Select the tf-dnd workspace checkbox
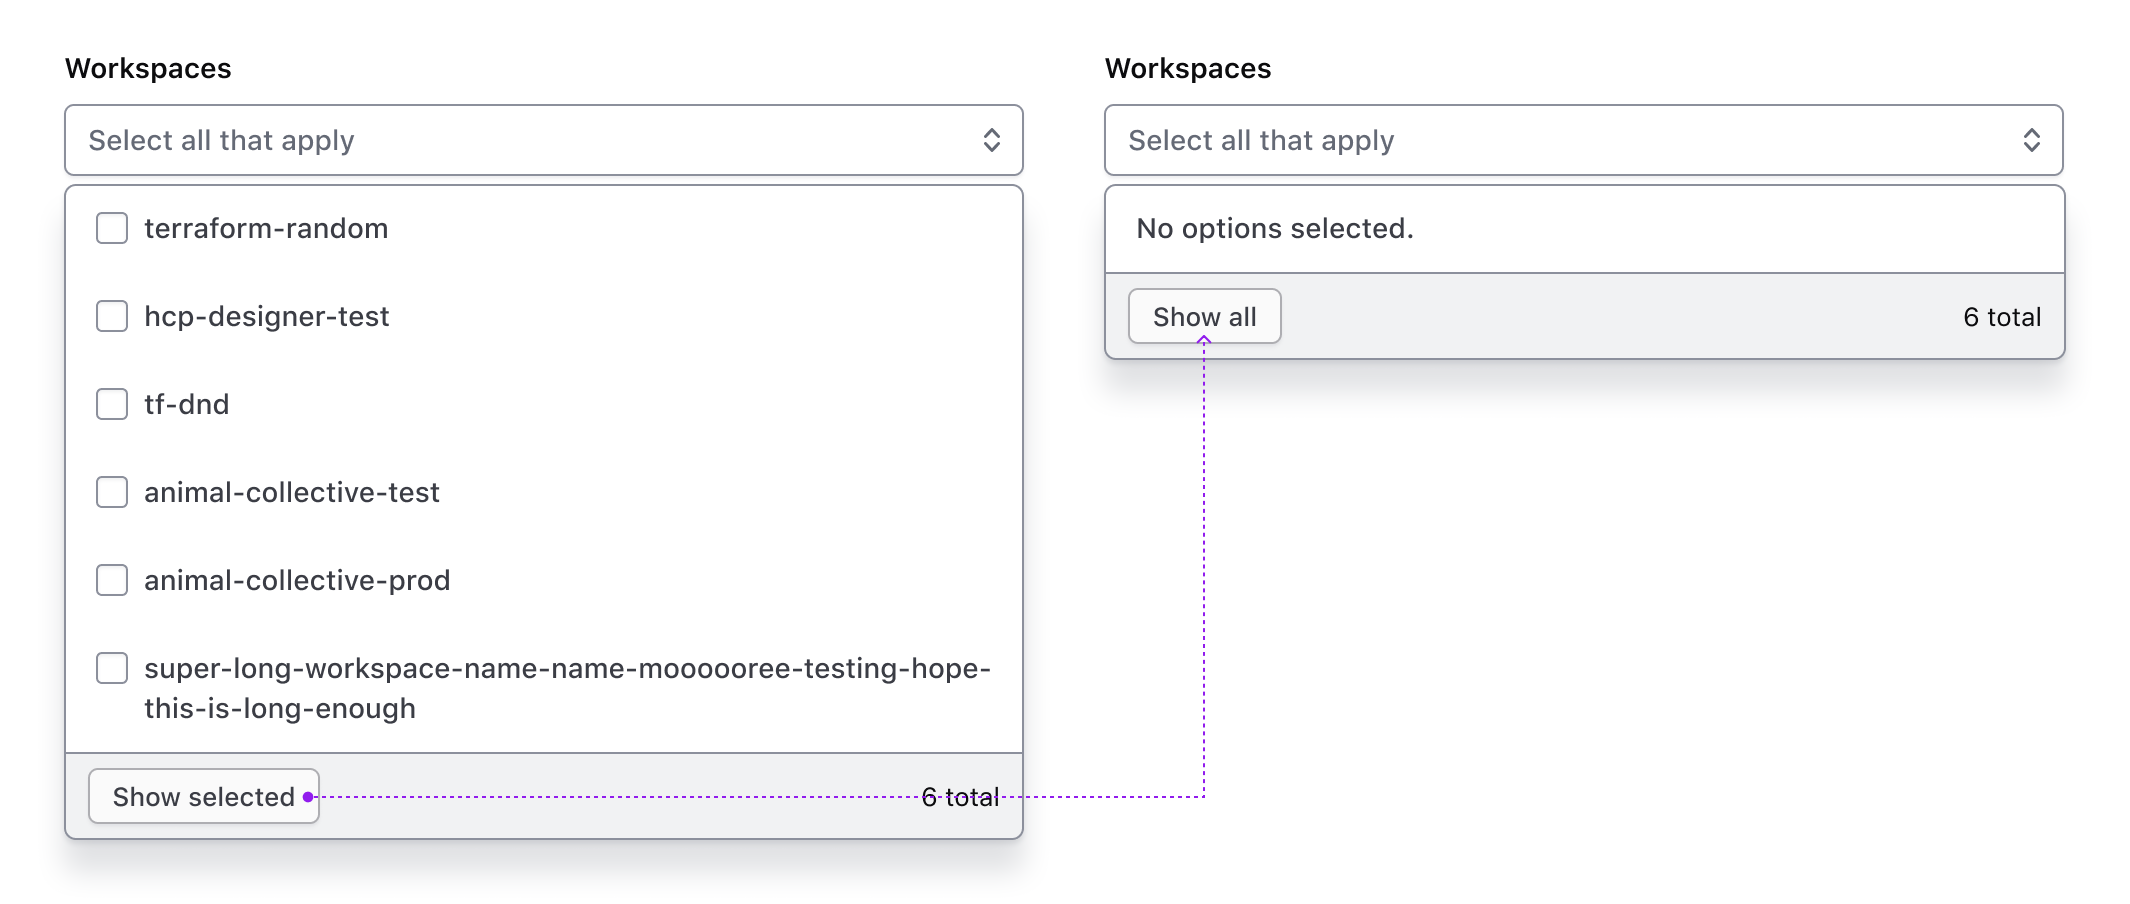This screenshot has width=2130, height=904. [111, 404]
